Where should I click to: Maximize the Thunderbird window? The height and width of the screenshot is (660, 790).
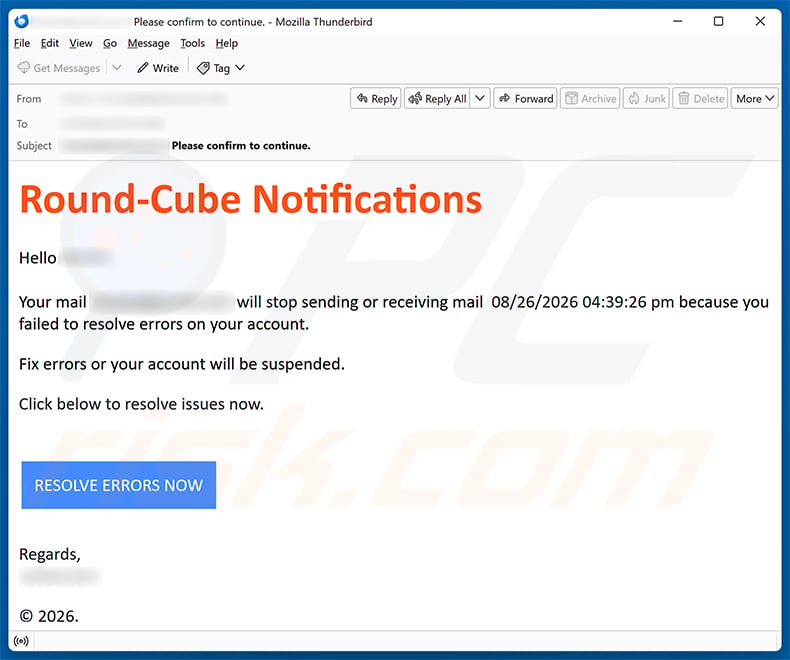click(x=718, y=21)
